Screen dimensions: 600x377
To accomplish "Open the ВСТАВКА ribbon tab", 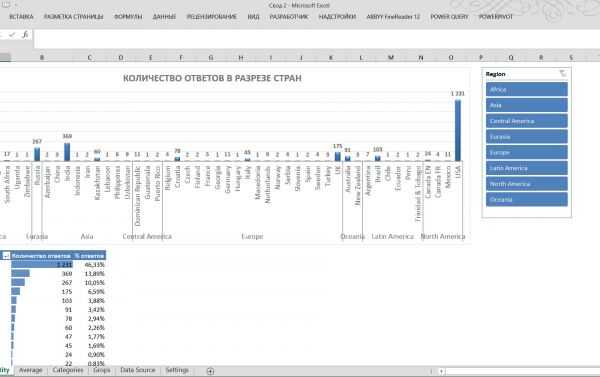I will tap(21, 17).
